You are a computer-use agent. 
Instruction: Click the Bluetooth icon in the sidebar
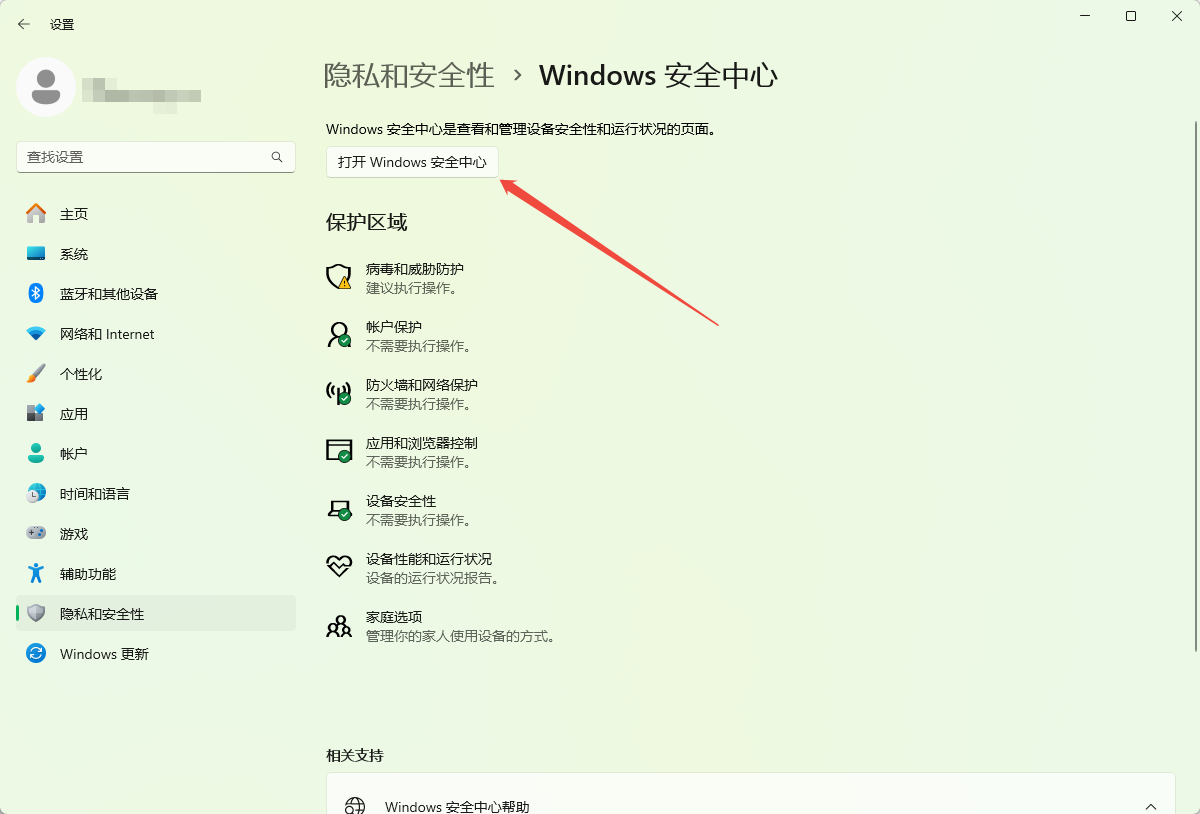pos(36,294)
